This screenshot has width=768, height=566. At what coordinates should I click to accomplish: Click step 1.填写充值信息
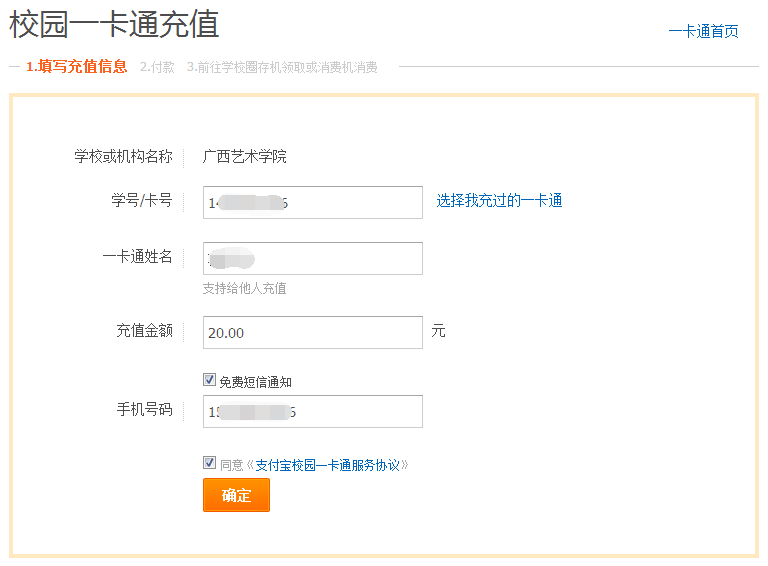(77, 67)
